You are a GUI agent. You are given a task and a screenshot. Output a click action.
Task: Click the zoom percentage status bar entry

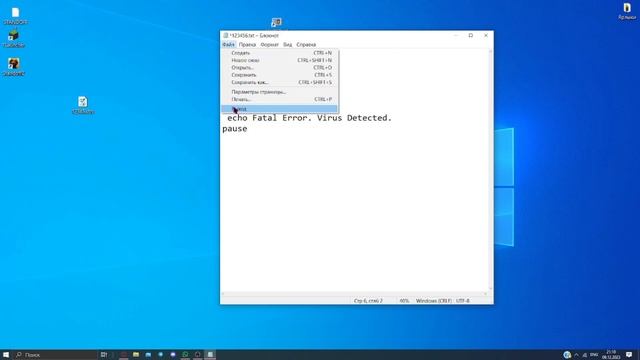click(x=404, y=301)
